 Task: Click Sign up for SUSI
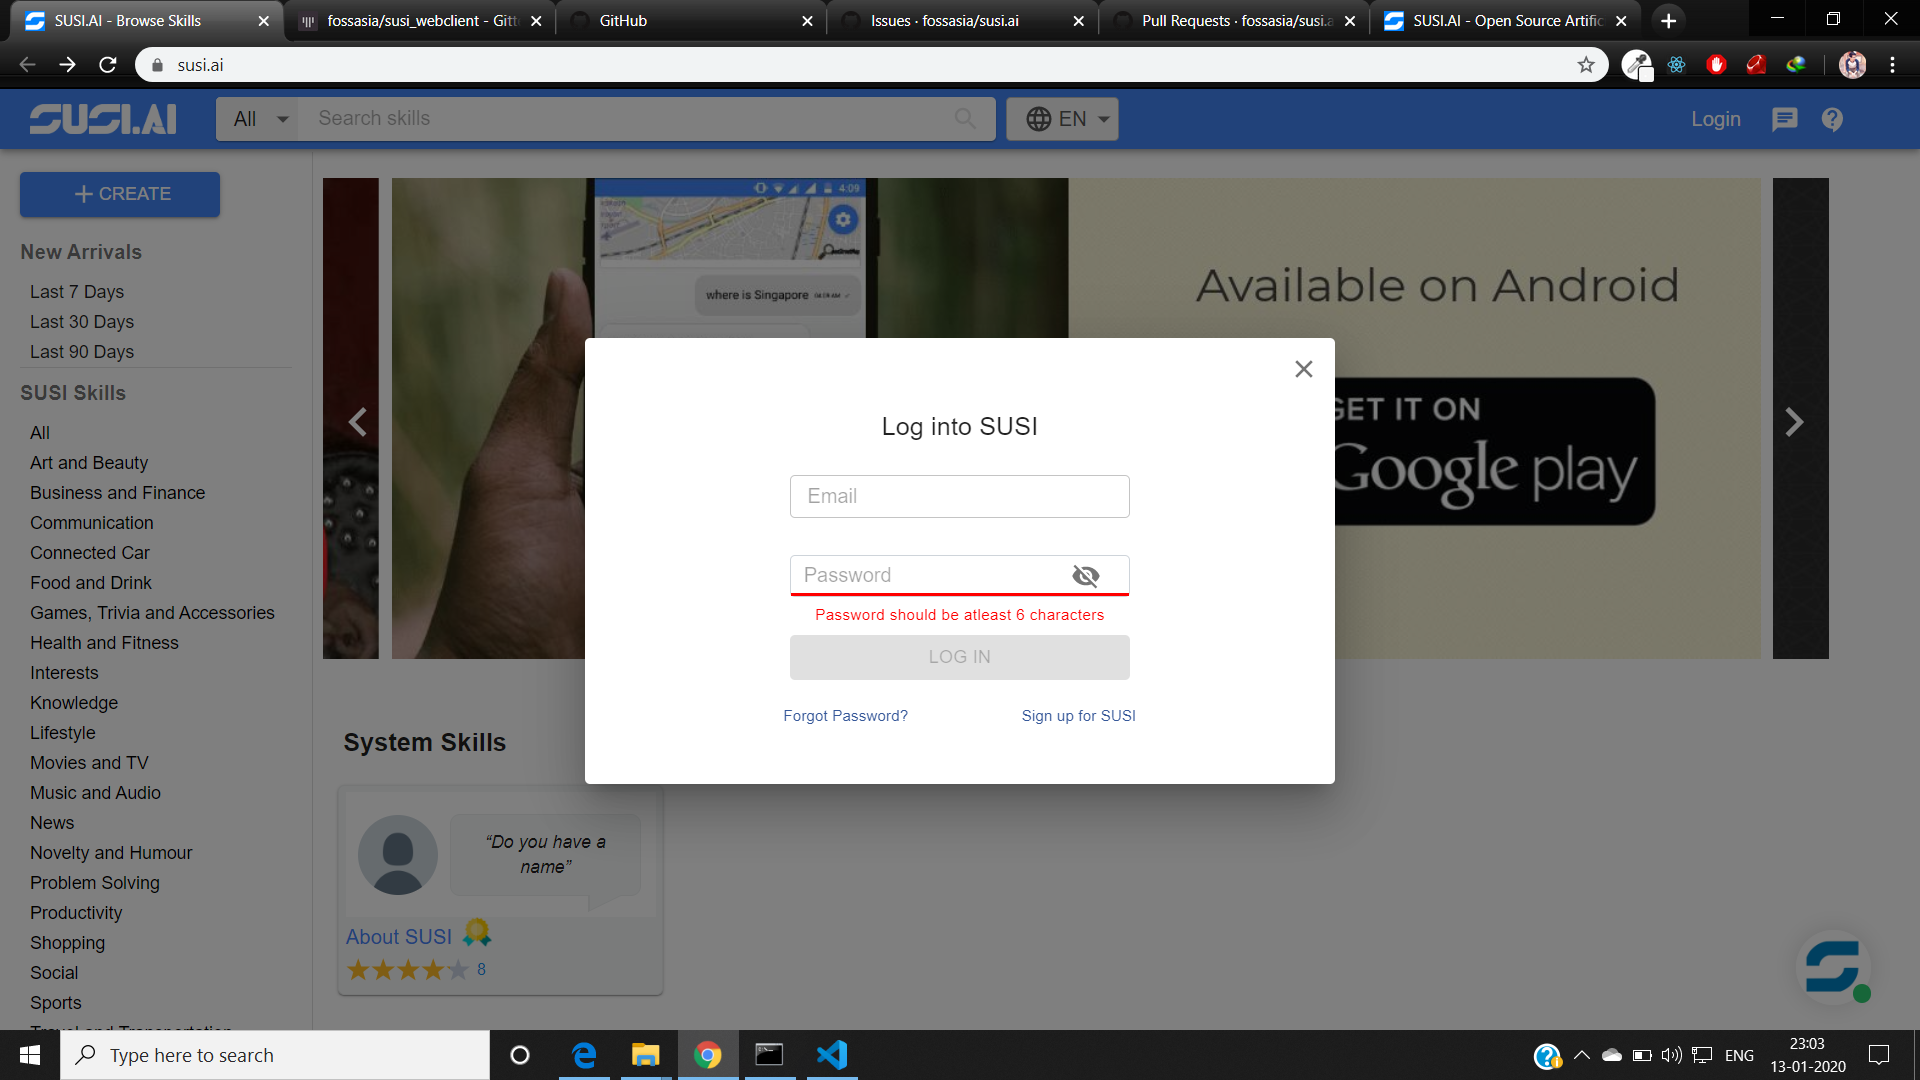[x=1078, y=715]
